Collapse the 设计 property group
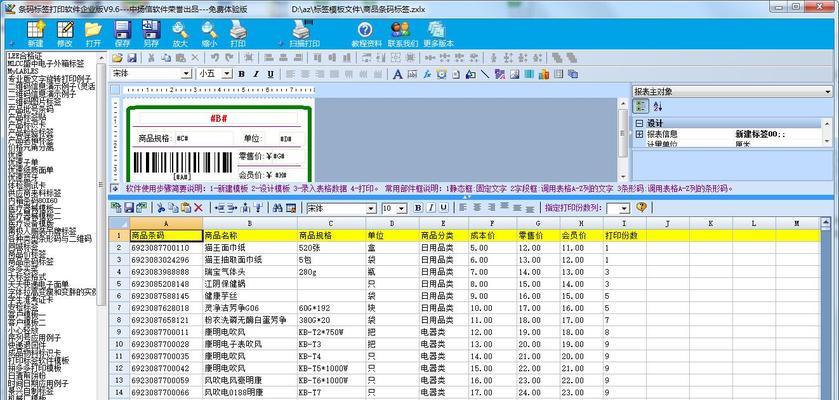Image resolution: width=839 pixels, height=400 pixels. [x=639, y=124]
